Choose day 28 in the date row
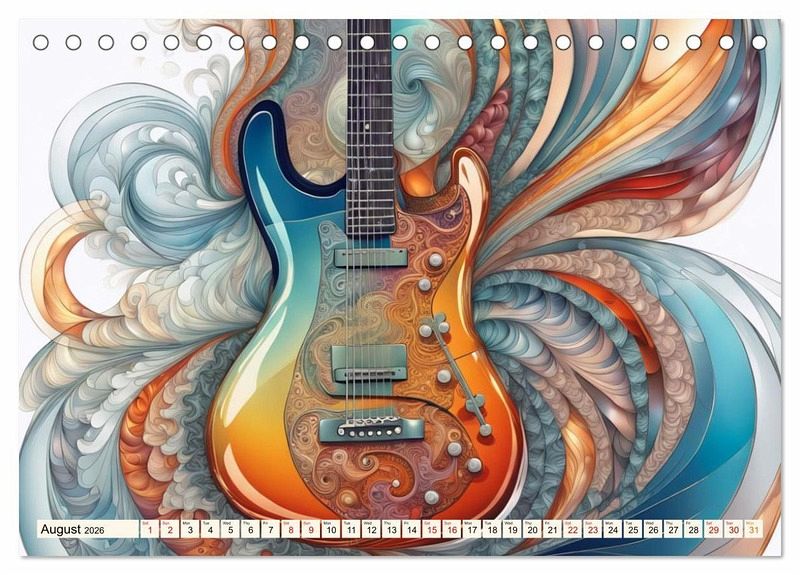This screenshot has height=575, width=800. [x=693, y=529]
